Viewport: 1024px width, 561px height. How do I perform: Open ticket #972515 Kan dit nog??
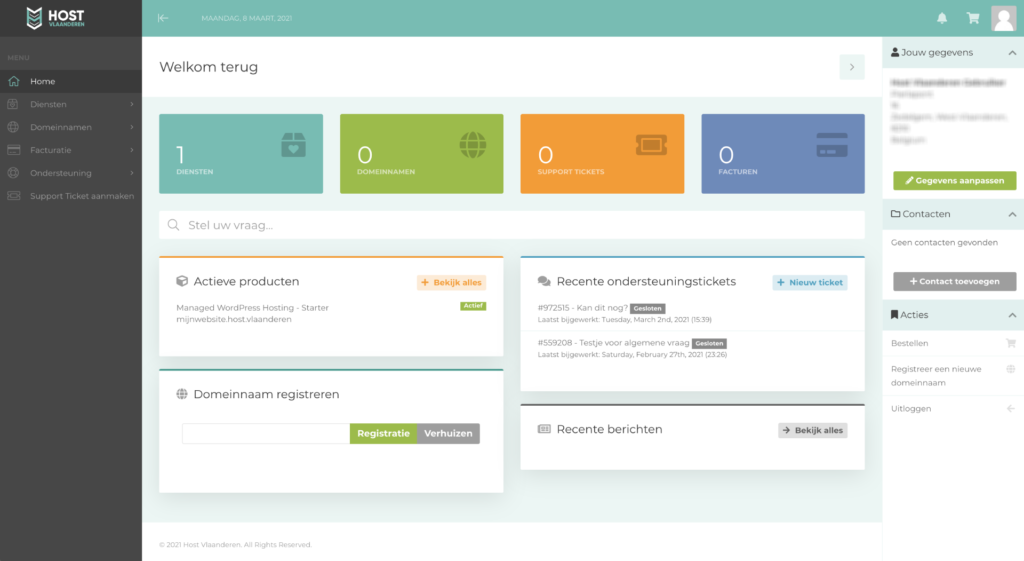(x=581, y=308)
